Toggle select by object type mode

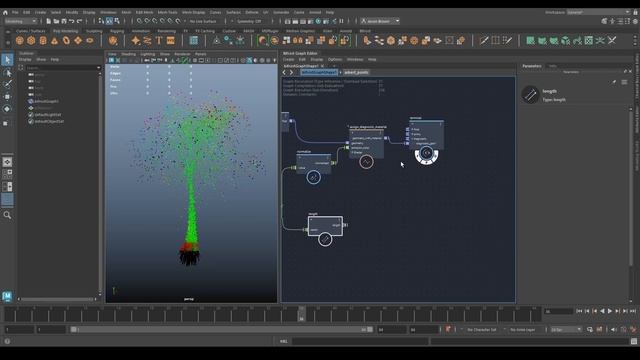pos(109,21)
